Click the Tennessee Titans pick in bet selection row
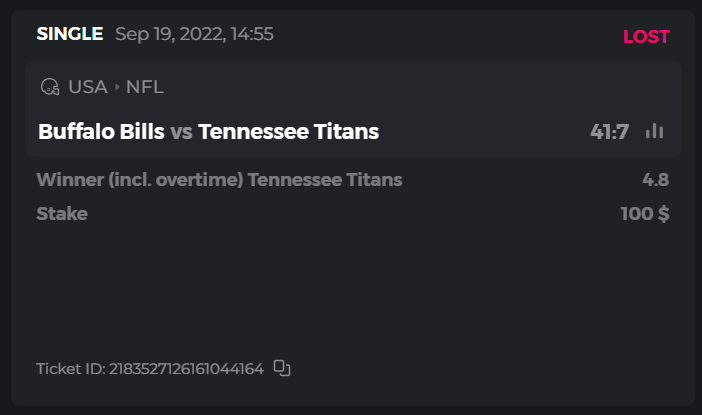Image resolution: width=702 pixels, height=415 pixels. (x=325, y=180)
